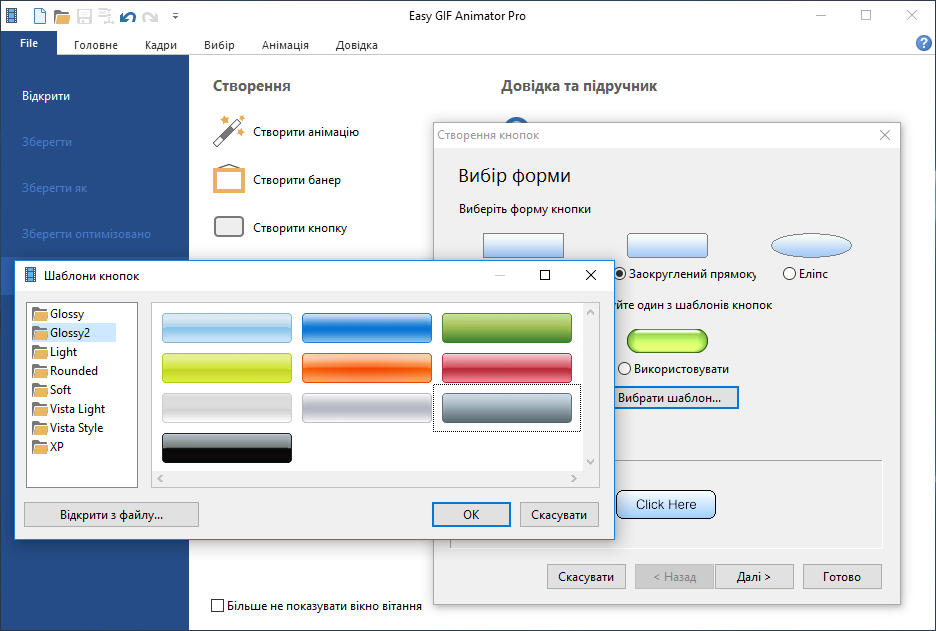Click the green pill template preview

point(667,341)
